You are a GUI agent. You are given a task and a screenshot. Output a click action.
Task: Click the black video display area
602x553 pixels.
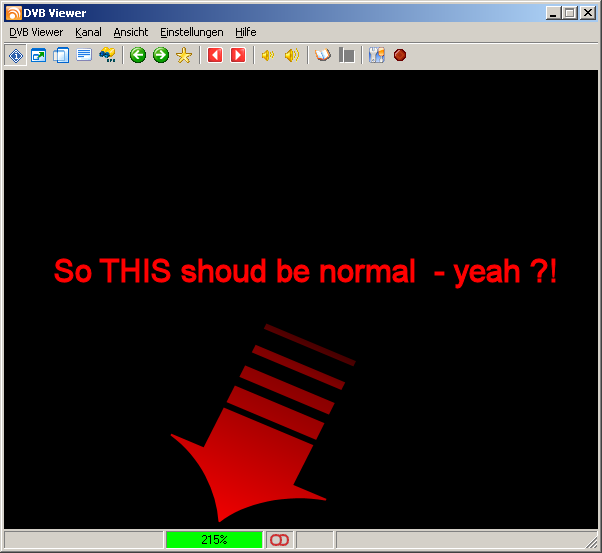(x=301, y=300)
